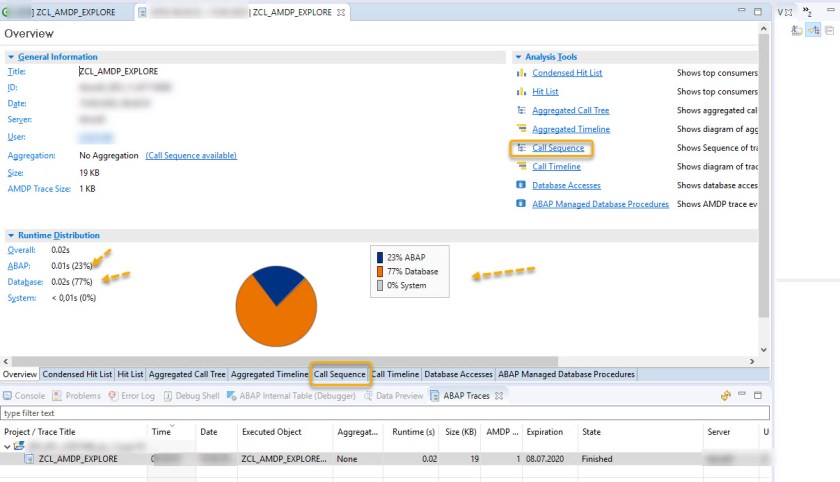
Task: Click the blue ABAP legend swatch
Action: point(380,258)
